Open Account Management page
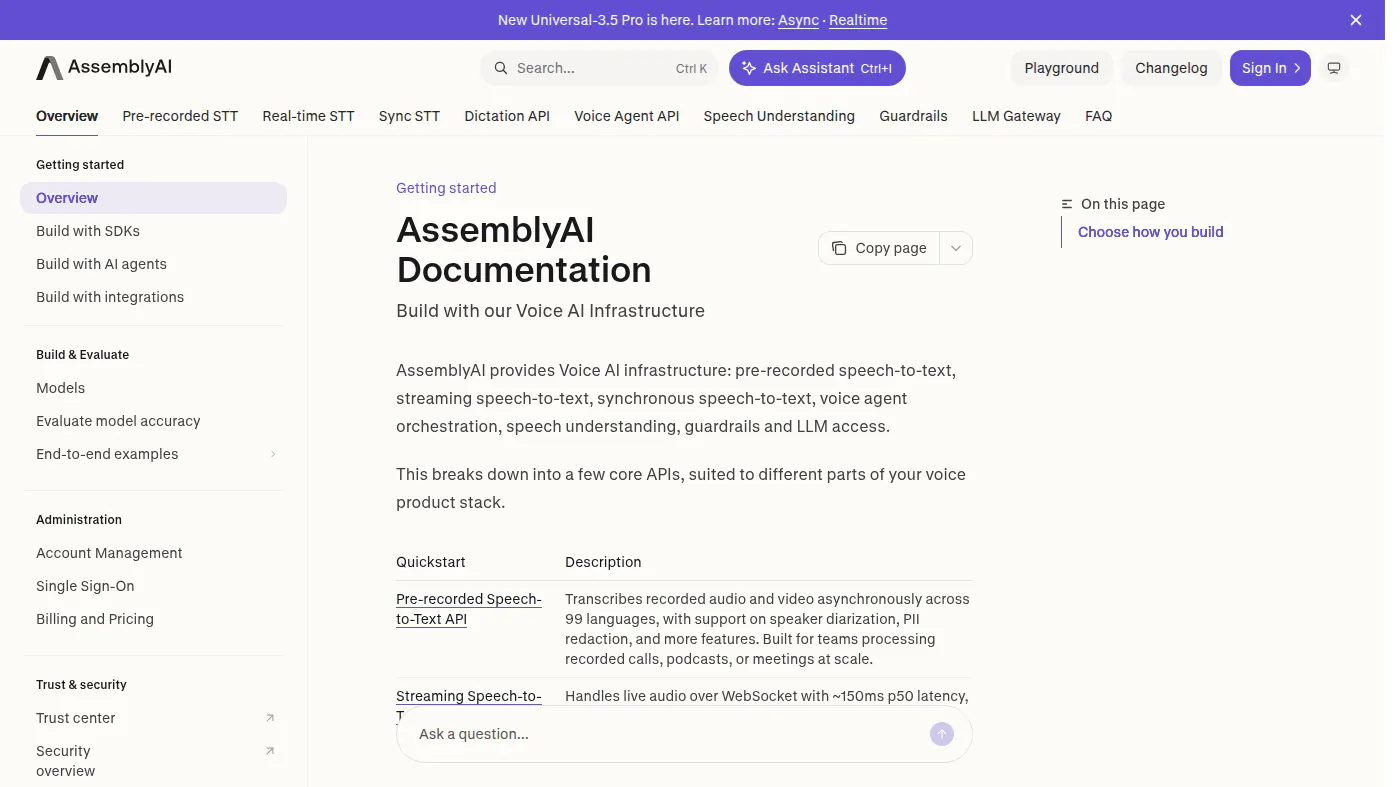1400x787 pixels. click(153, 553)
